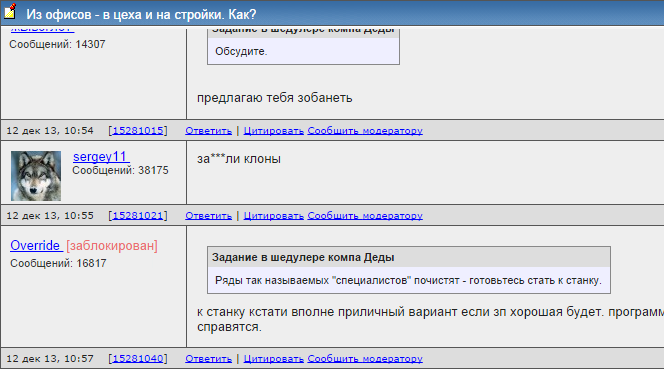Click the thread title 'Из офисов - в цеха'

[x=141, y=14]
